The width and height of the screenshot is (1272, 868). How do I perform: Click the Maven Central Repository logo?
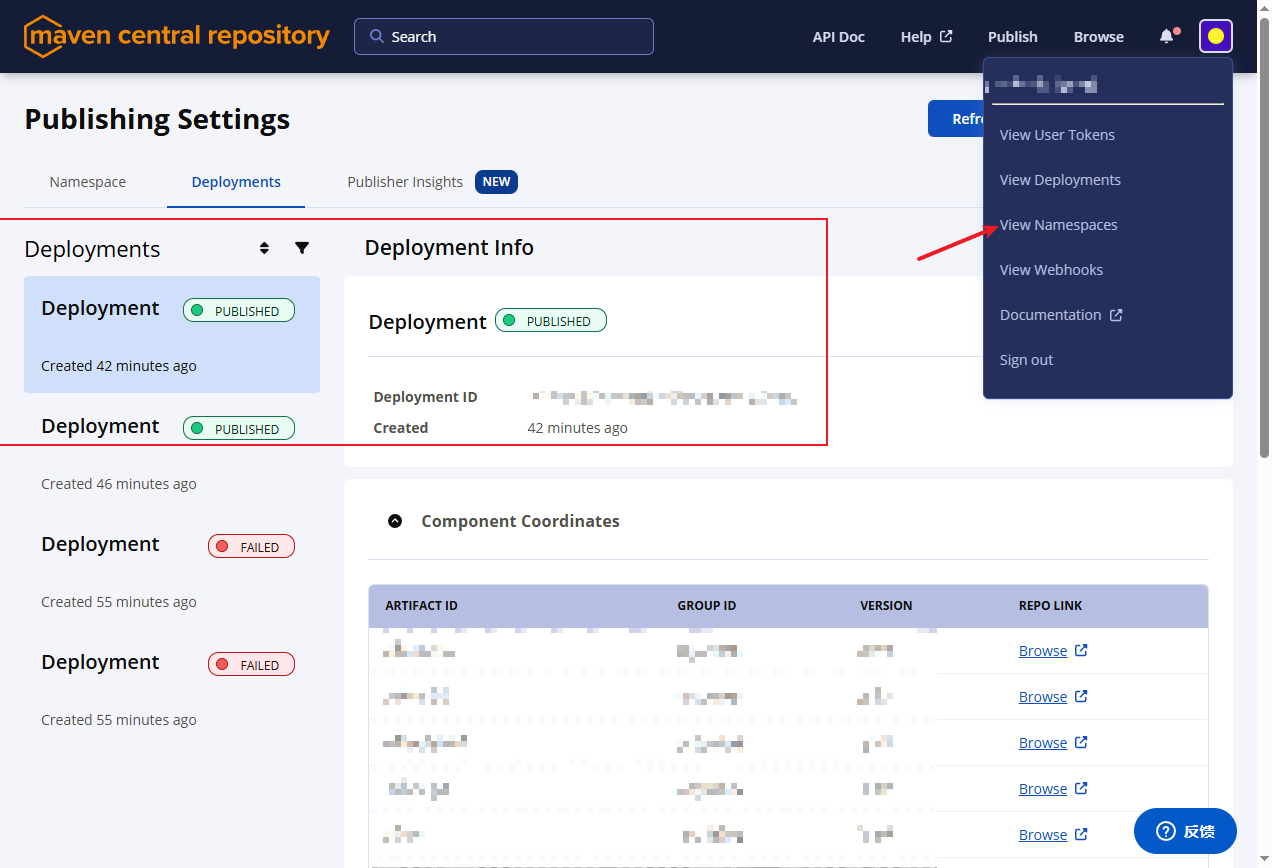[177, 36]
